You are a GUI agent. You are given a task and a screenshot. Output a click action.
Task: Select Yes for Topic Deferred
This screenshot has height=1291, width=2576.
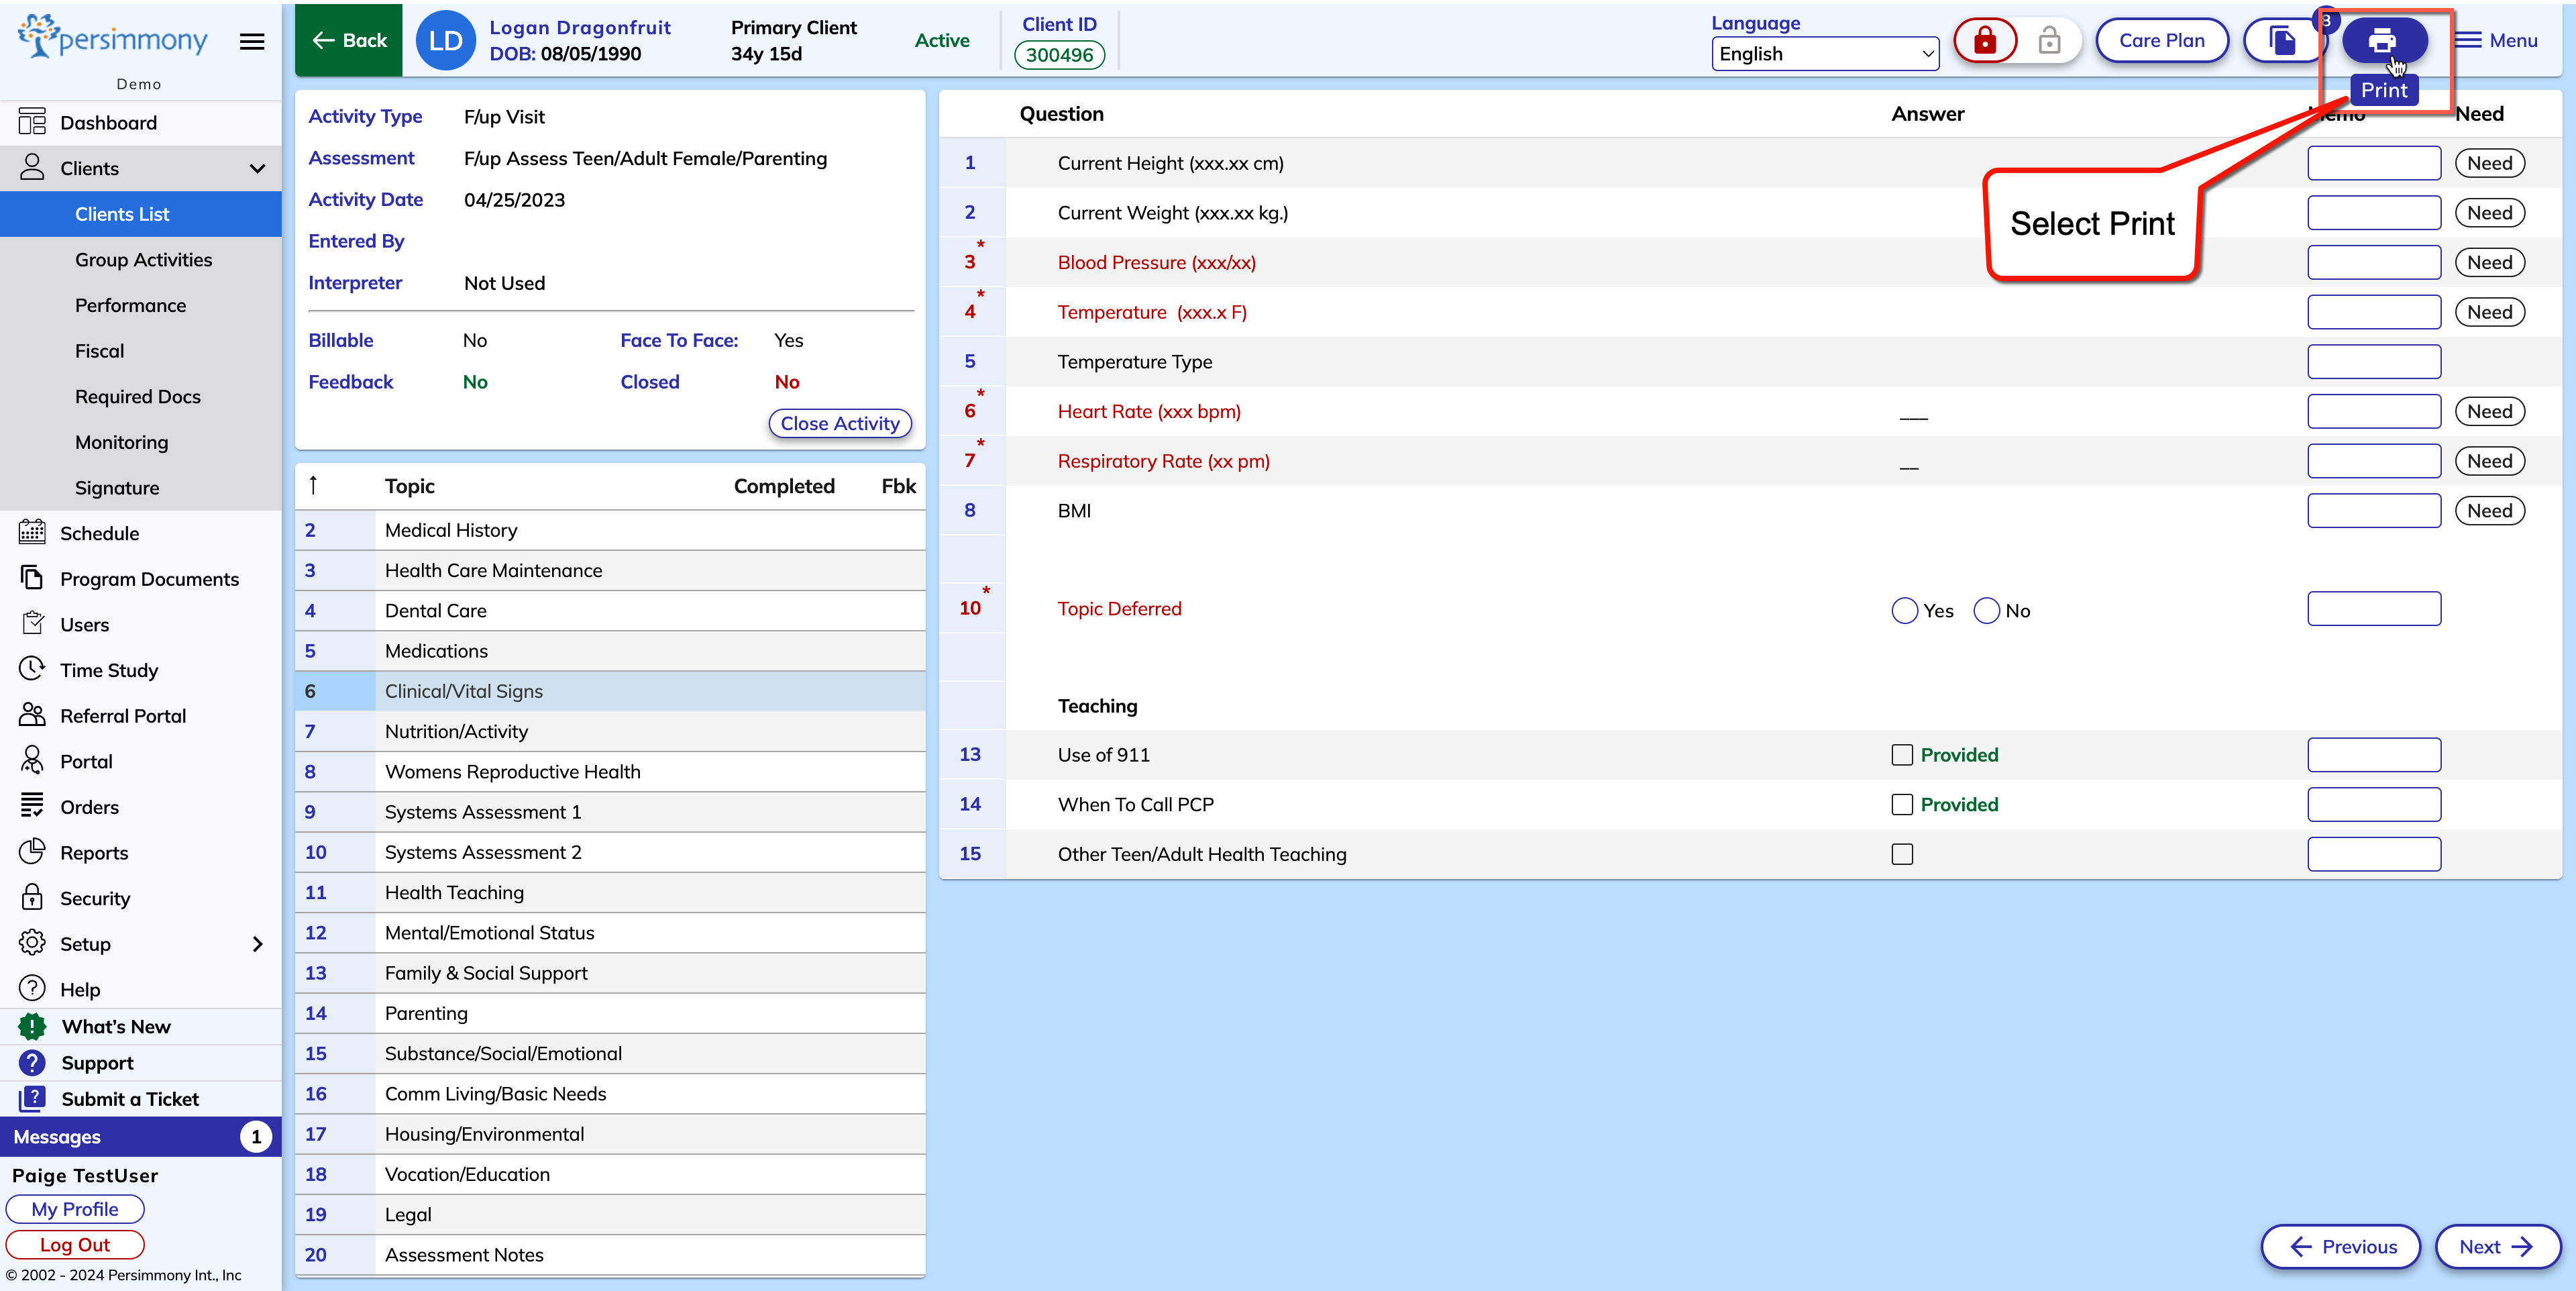click(x=1905, y=610)
